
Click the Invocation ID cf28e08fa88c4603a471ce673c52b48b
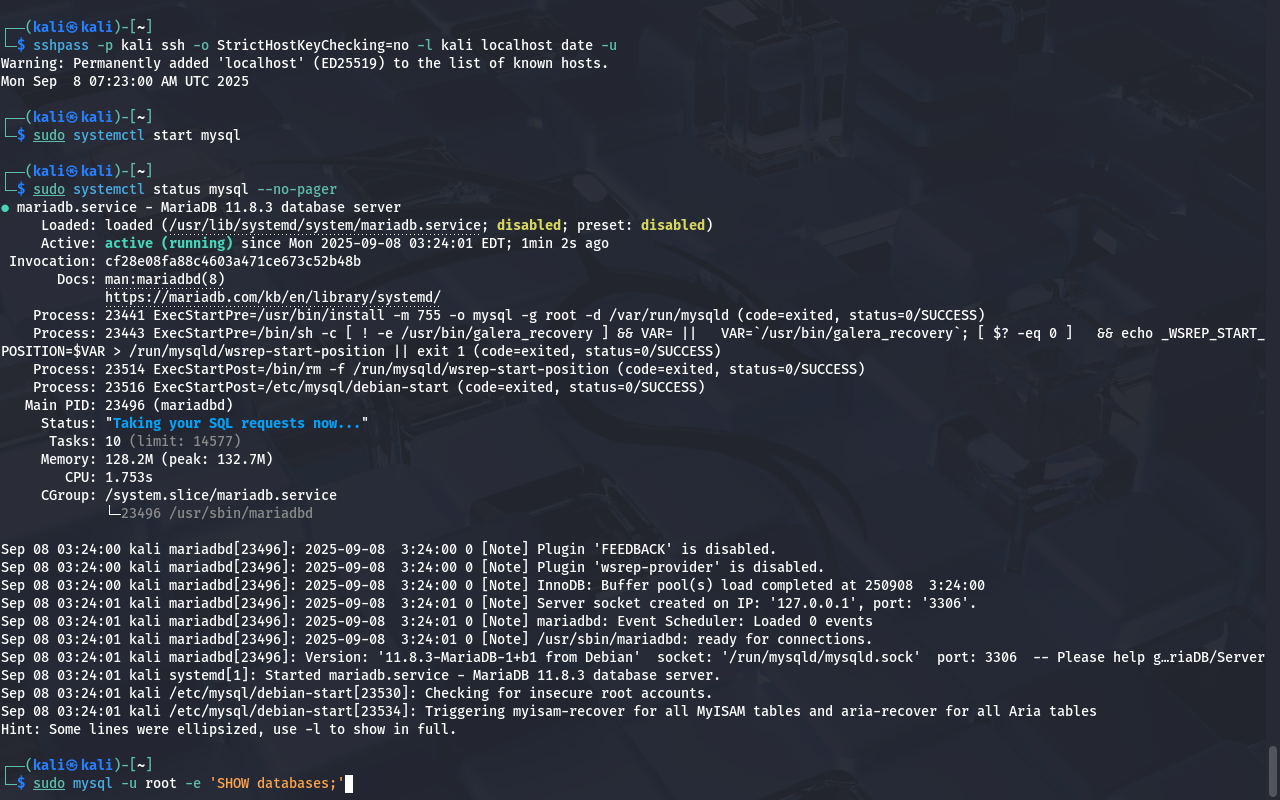tap(233, 261)
